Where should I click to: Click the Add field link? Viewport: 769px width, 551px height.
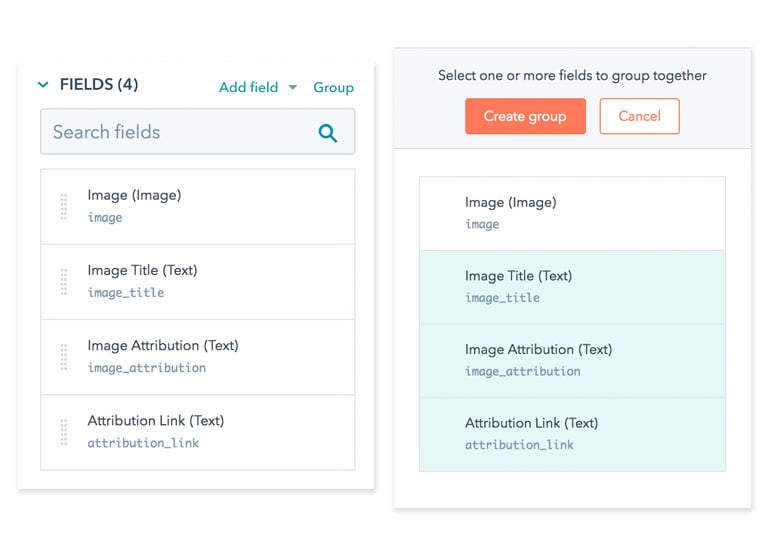coord(248,87)
